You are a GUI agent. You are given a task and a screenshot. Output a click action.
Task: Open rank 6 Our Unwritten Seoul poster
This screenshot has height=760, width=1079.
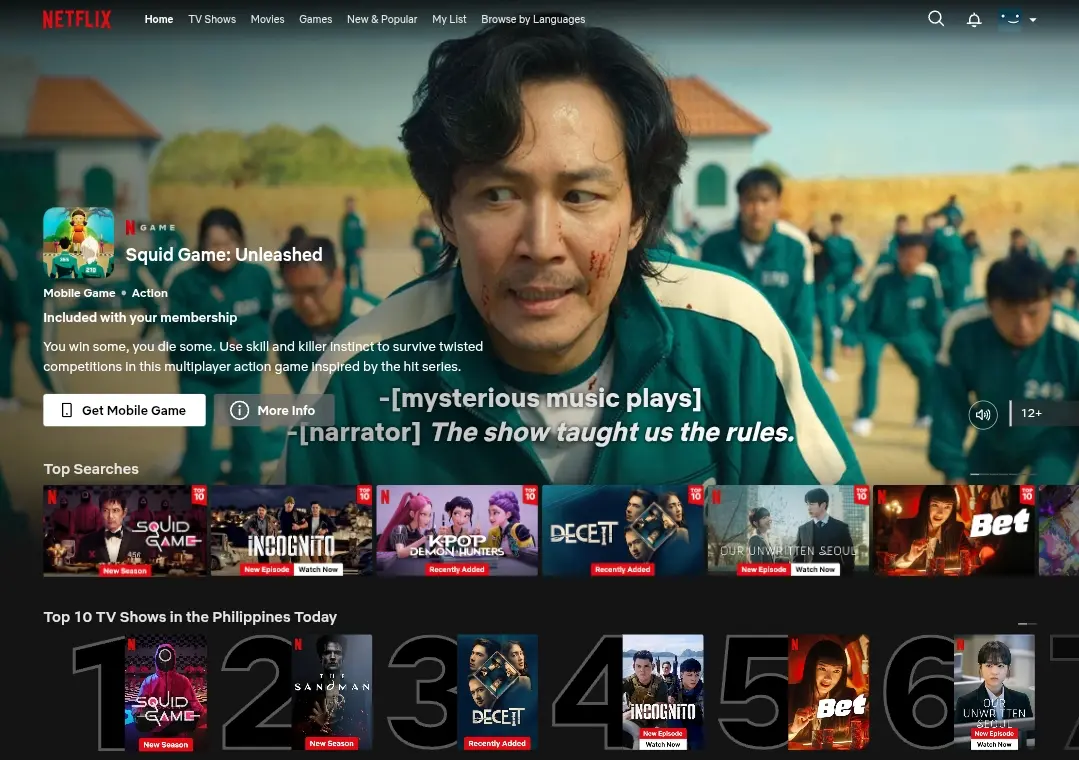coord(995,693)
